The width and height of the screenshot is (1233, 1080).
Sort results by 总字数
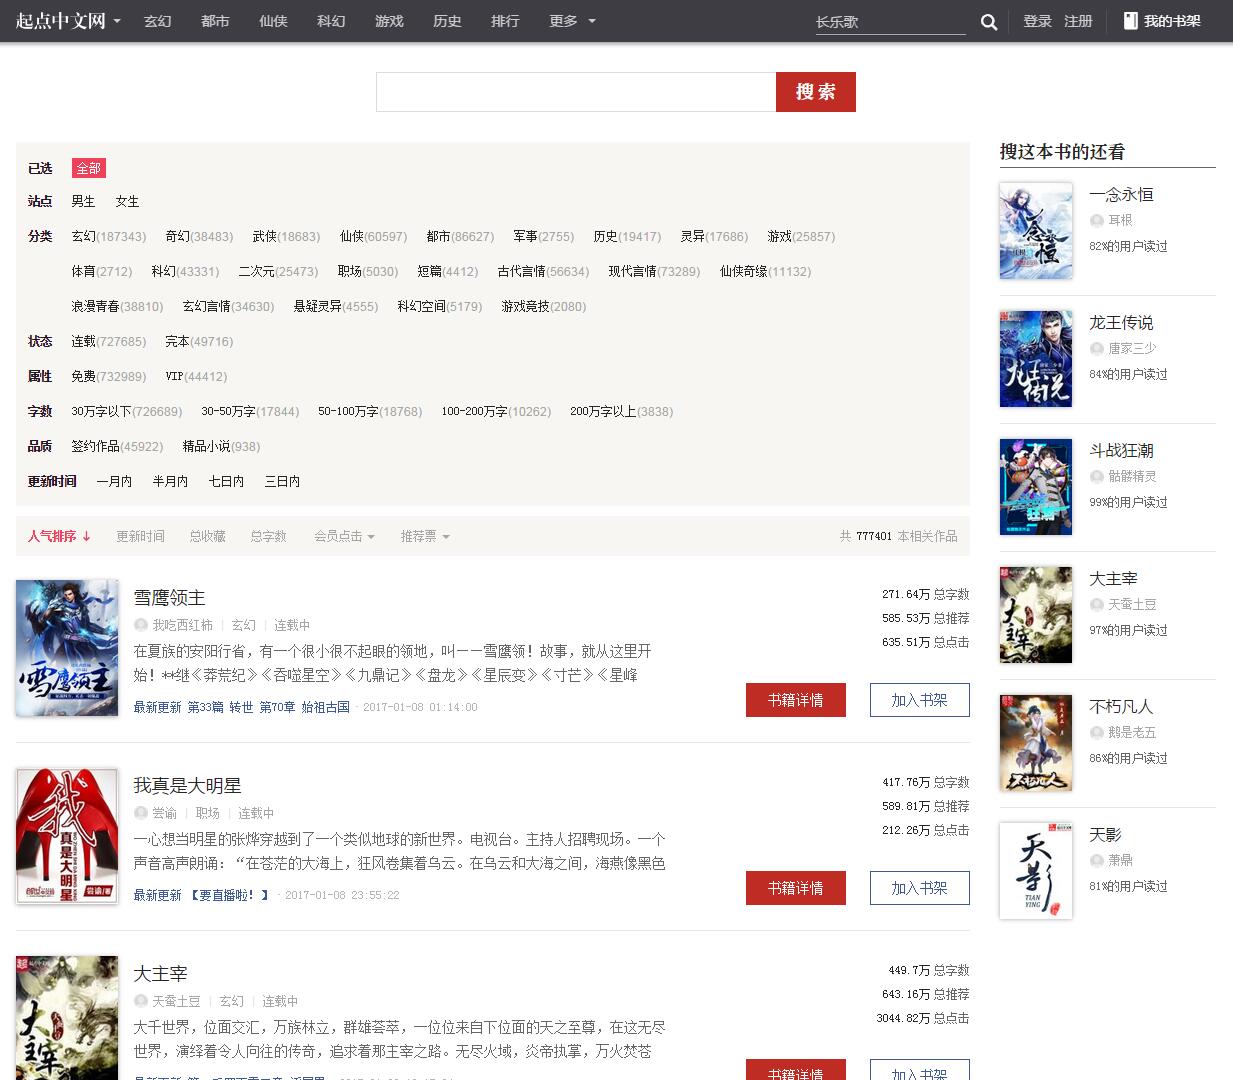tap(268, 536)
